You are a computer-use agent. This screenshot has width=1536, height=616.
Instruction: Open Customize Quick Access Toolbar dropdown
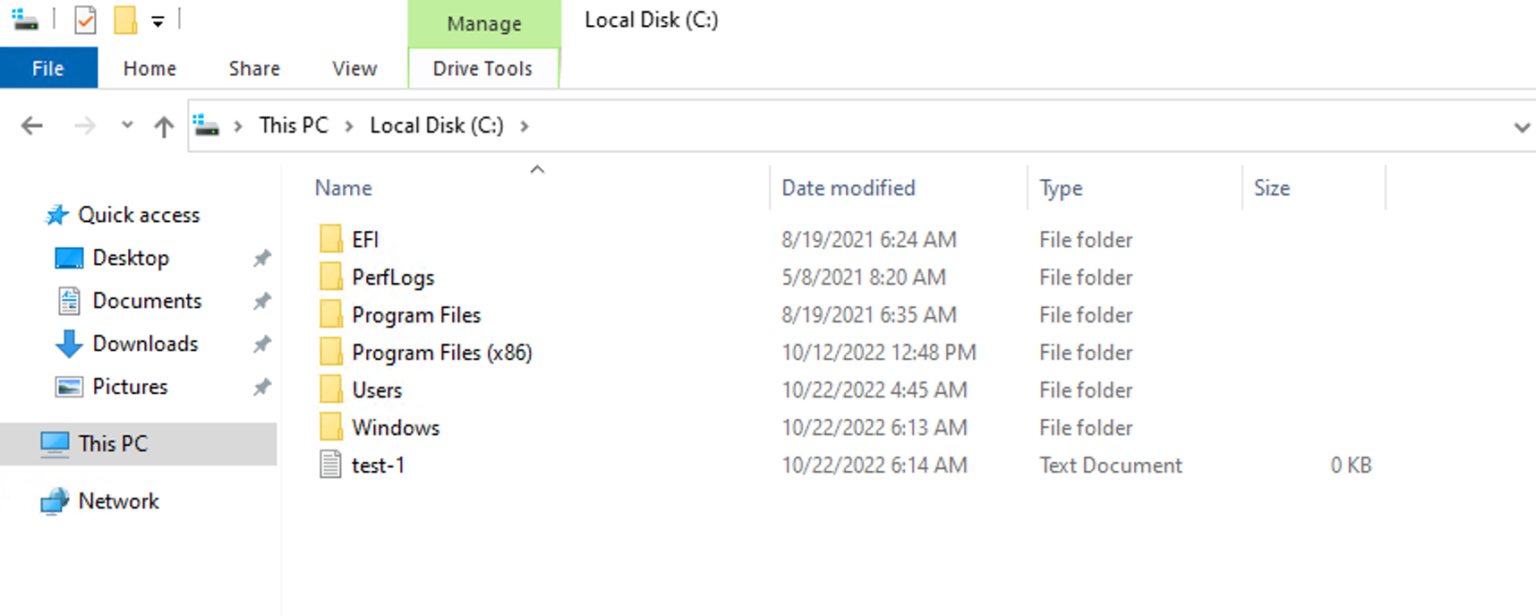point(158,21)
